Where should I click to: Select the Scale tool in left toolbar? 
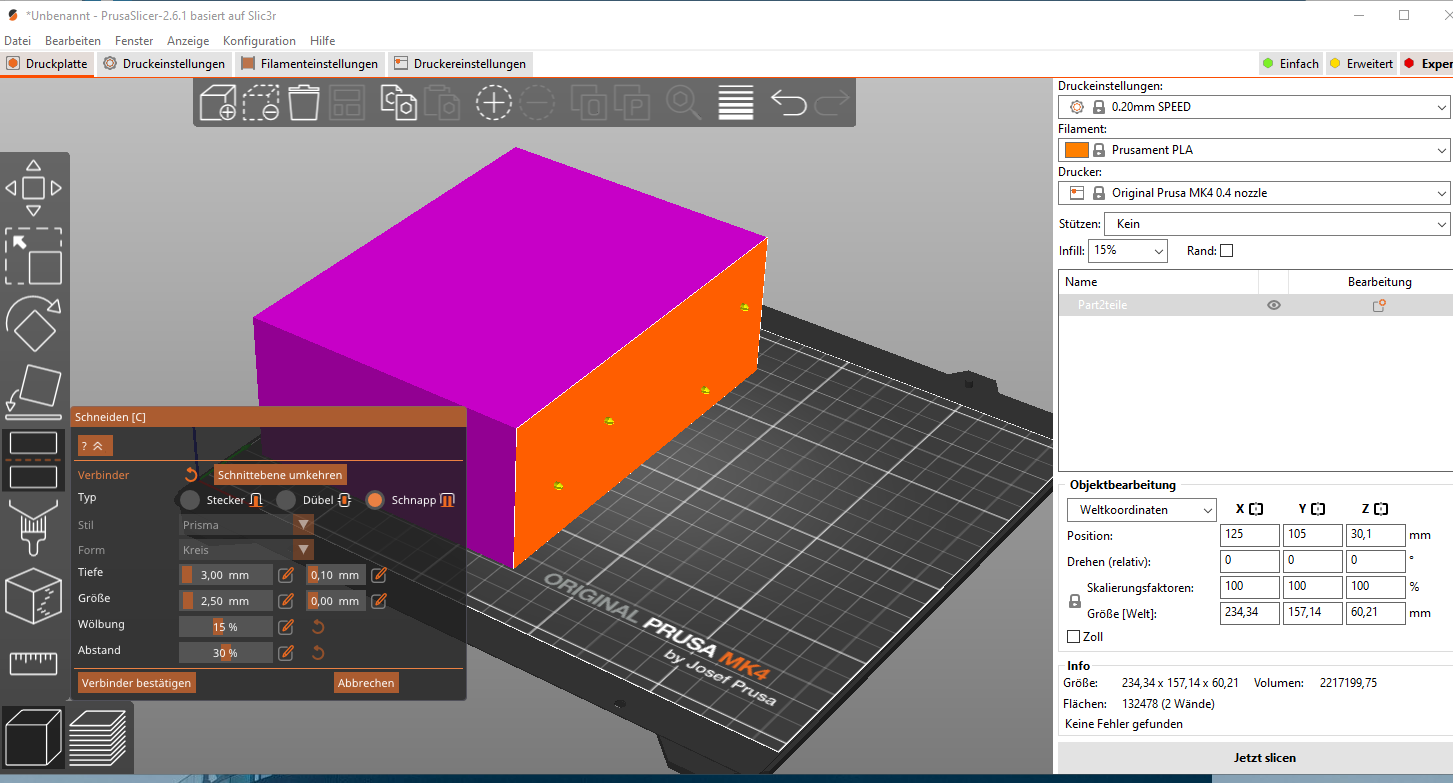pos(33,256)
